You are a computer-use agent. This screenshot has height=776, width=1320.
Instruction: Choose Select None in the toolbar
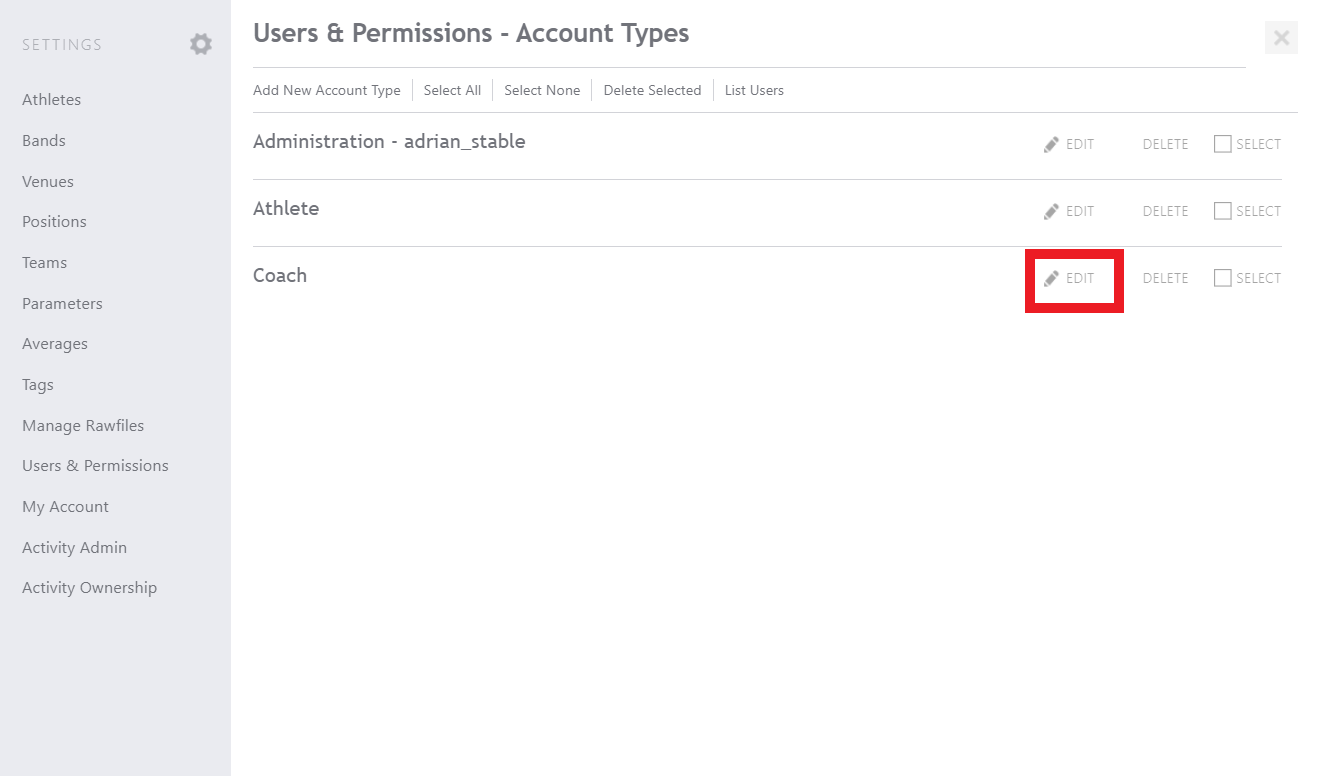click(x=542, y=90)
